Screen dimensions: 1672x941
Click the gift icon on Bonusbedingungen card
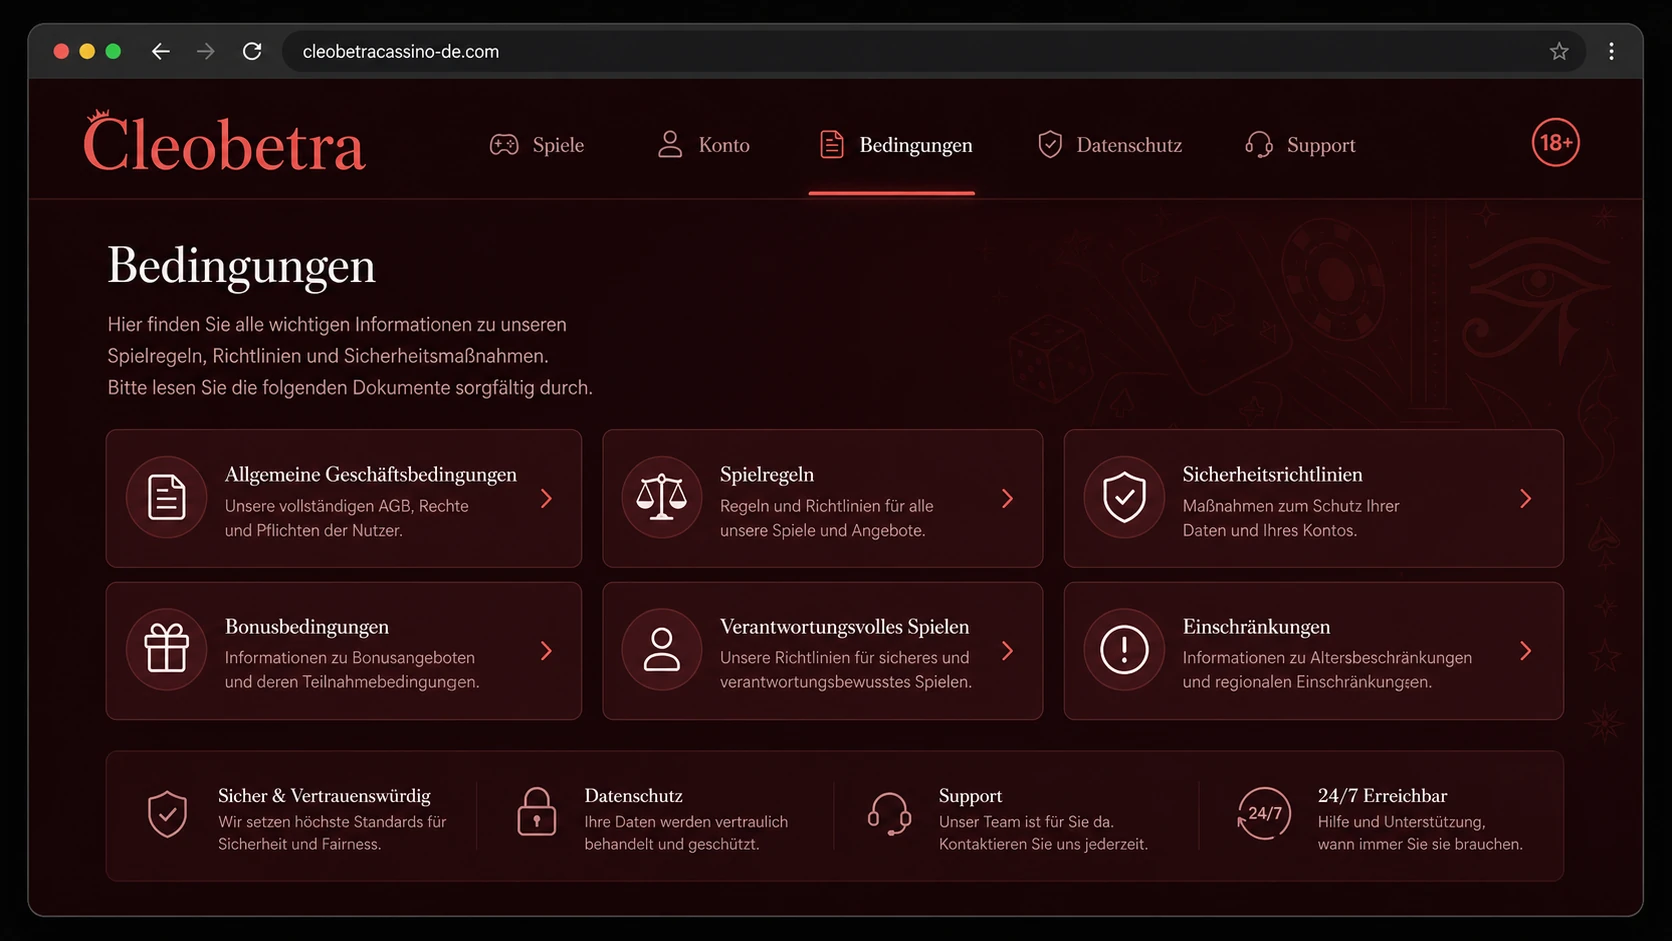[166, 649]
